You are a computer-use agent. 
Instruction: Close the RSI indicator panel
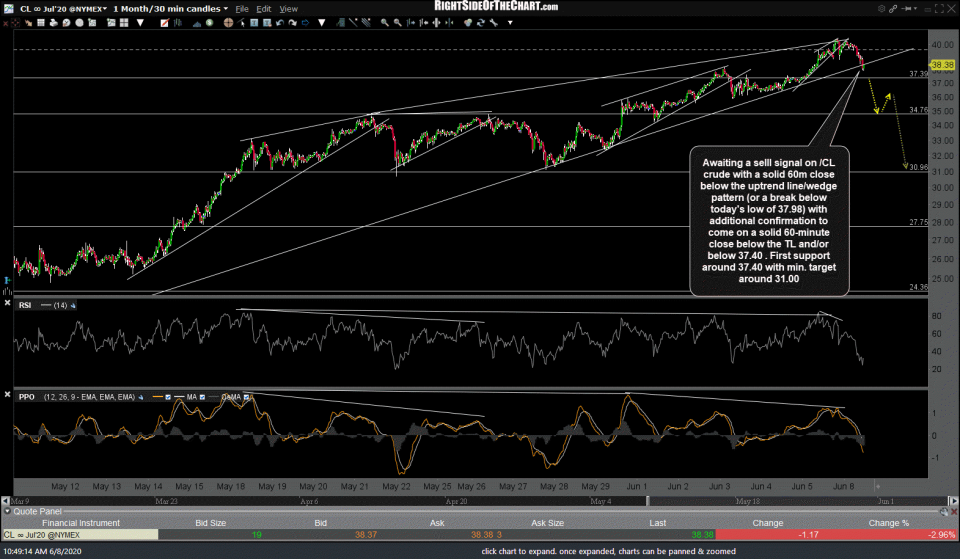click(10, 303)
